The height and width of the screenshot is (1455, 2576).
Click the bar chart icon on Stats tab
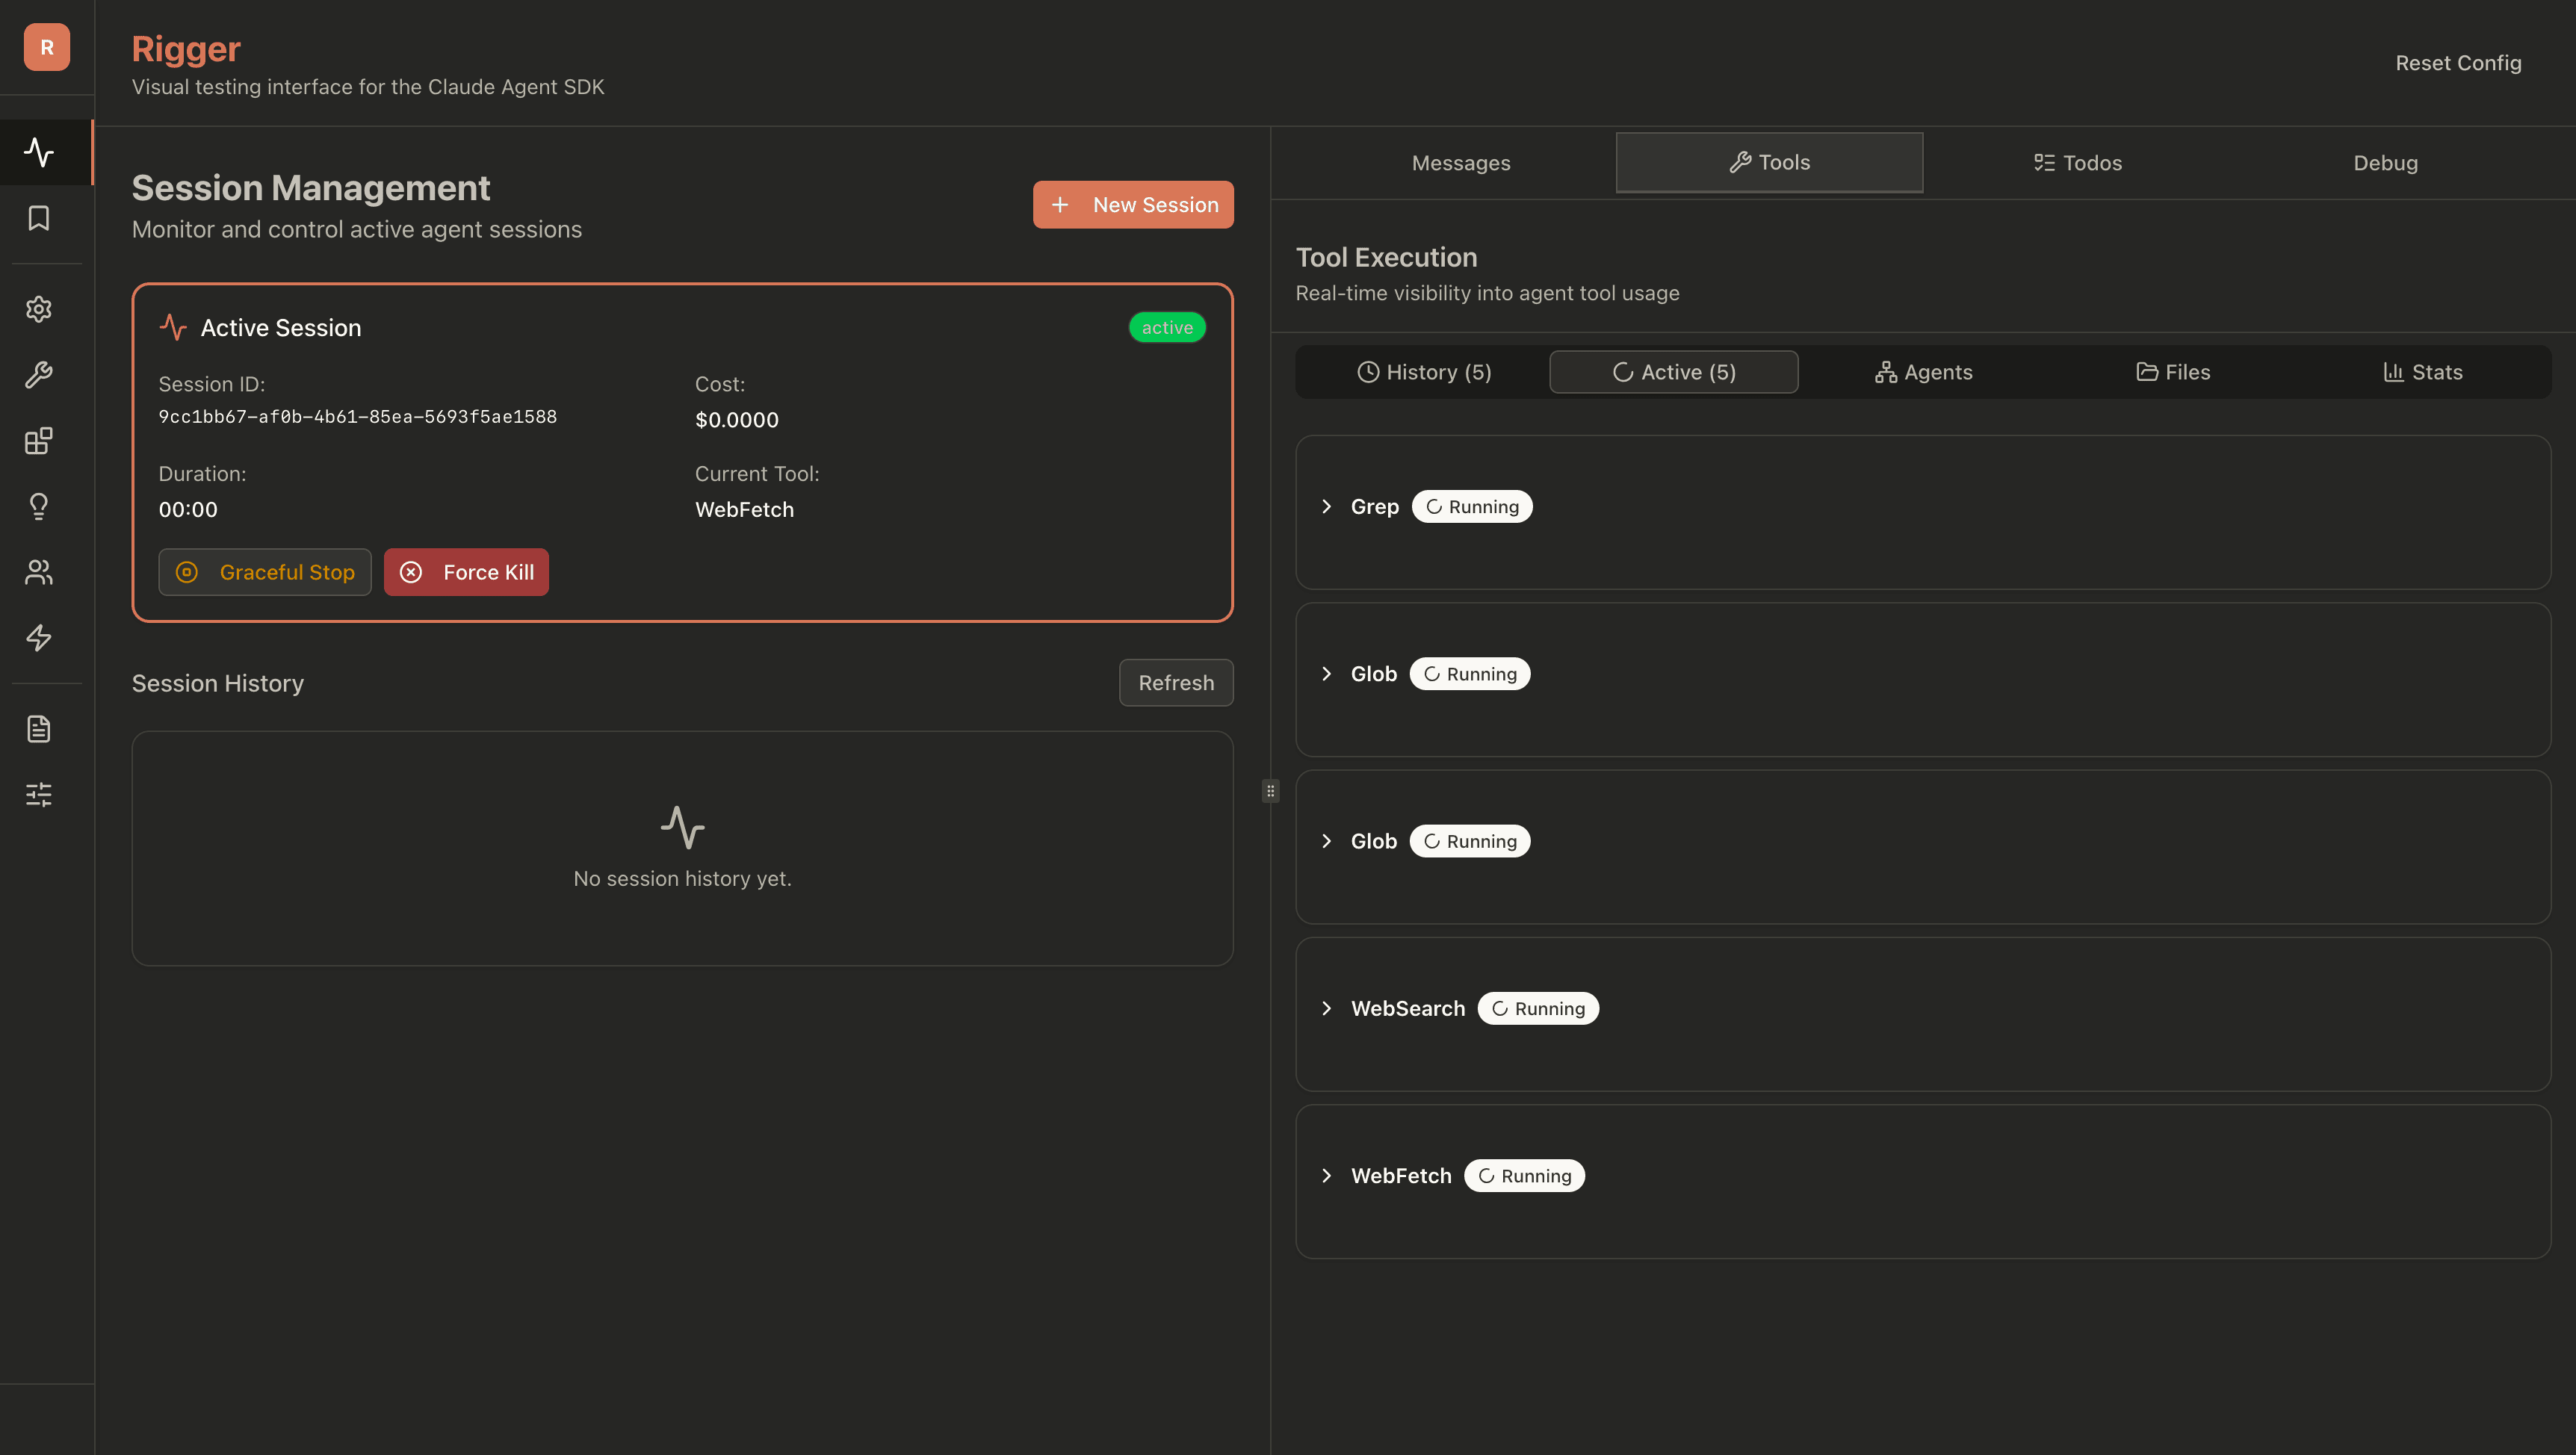coord(2394,372)
